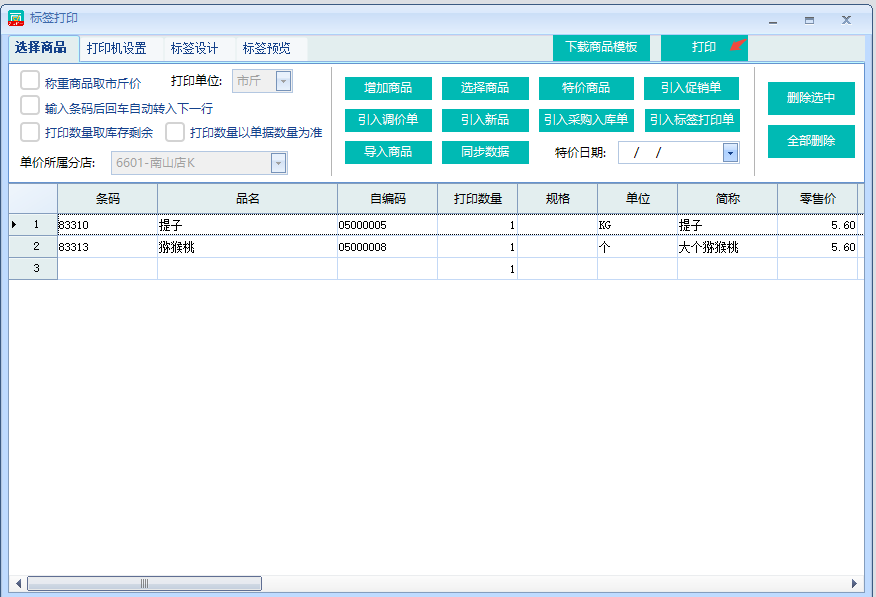
Task: Click the 特价商品 button
Action: pos(586,88)
